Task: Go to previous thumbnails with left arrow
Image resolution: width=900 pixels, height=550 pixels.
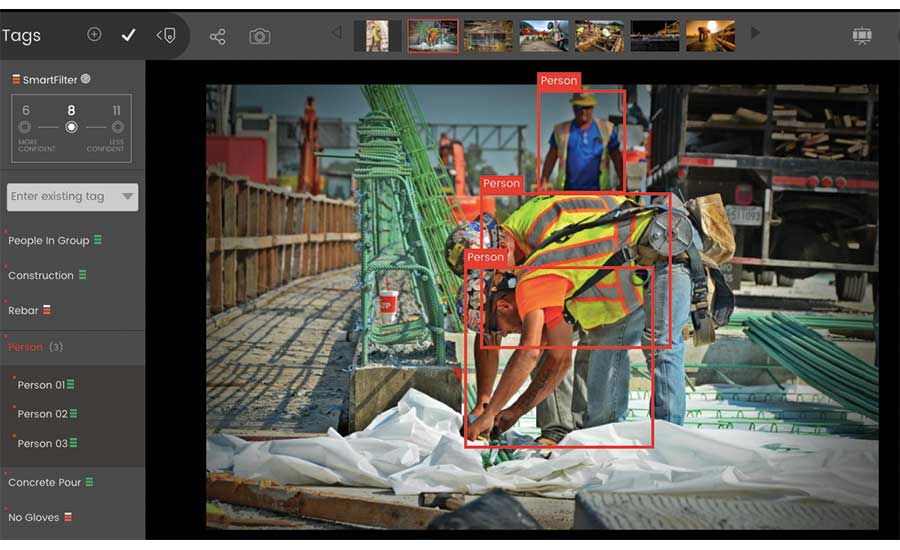Action: click(336, 33)
